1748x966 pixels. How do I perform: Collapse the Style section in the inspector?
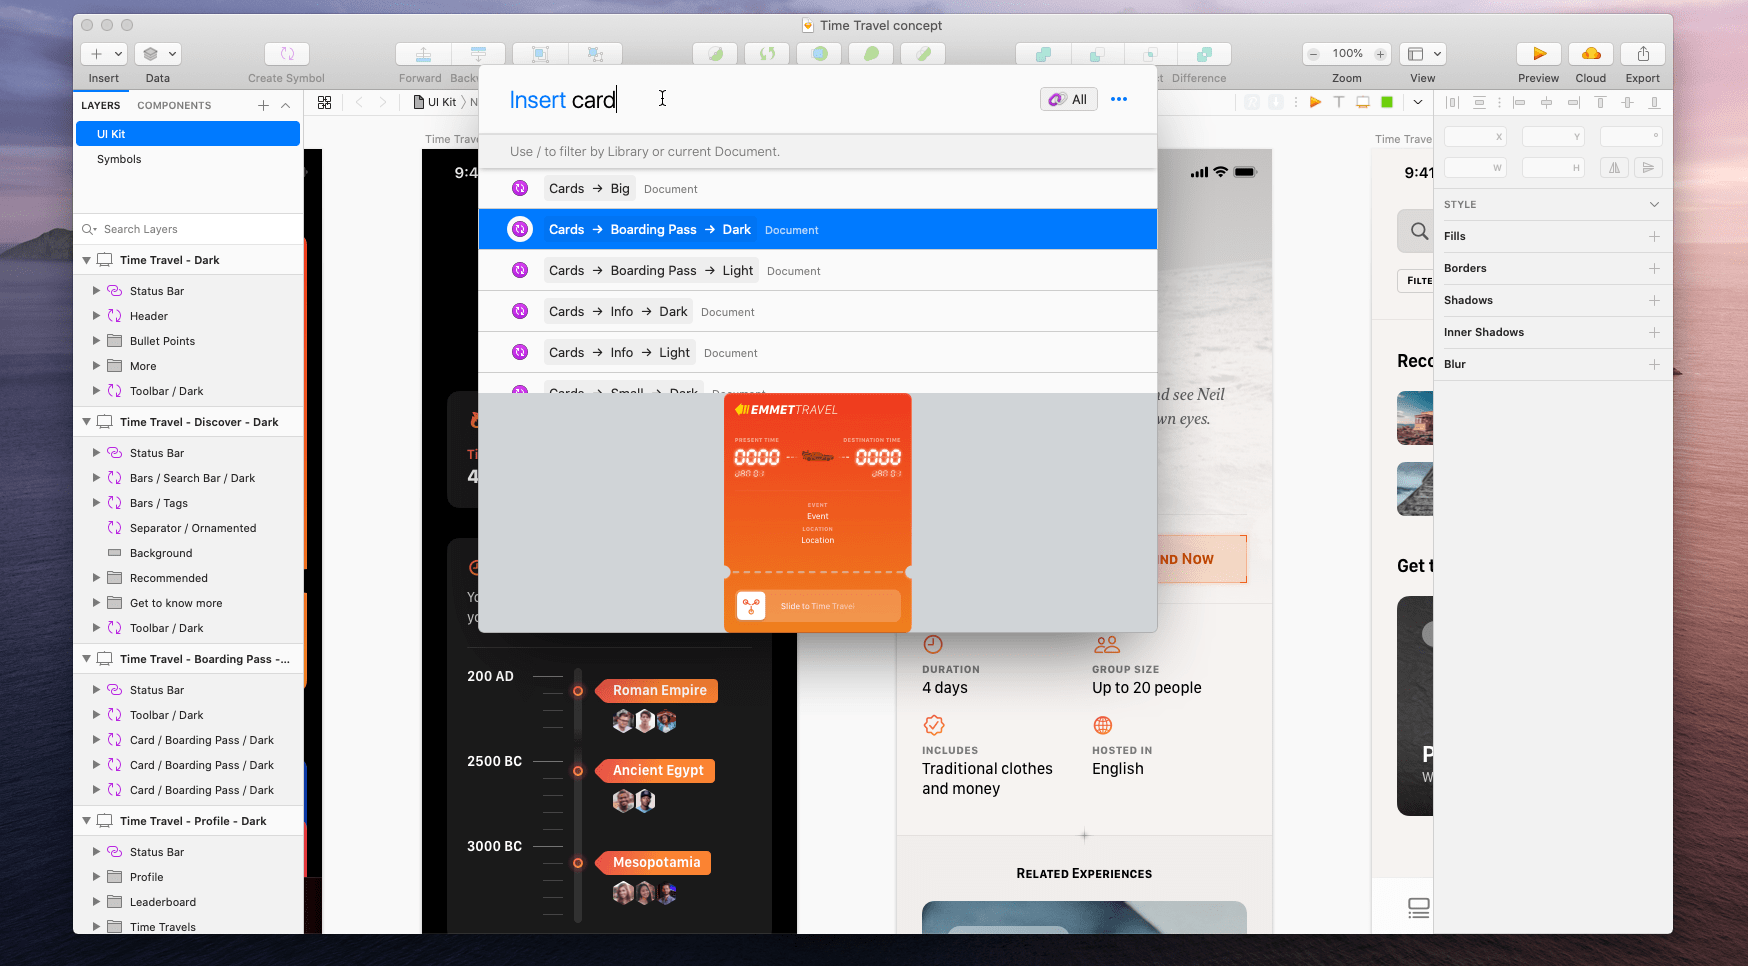[x=1655, y=204]
